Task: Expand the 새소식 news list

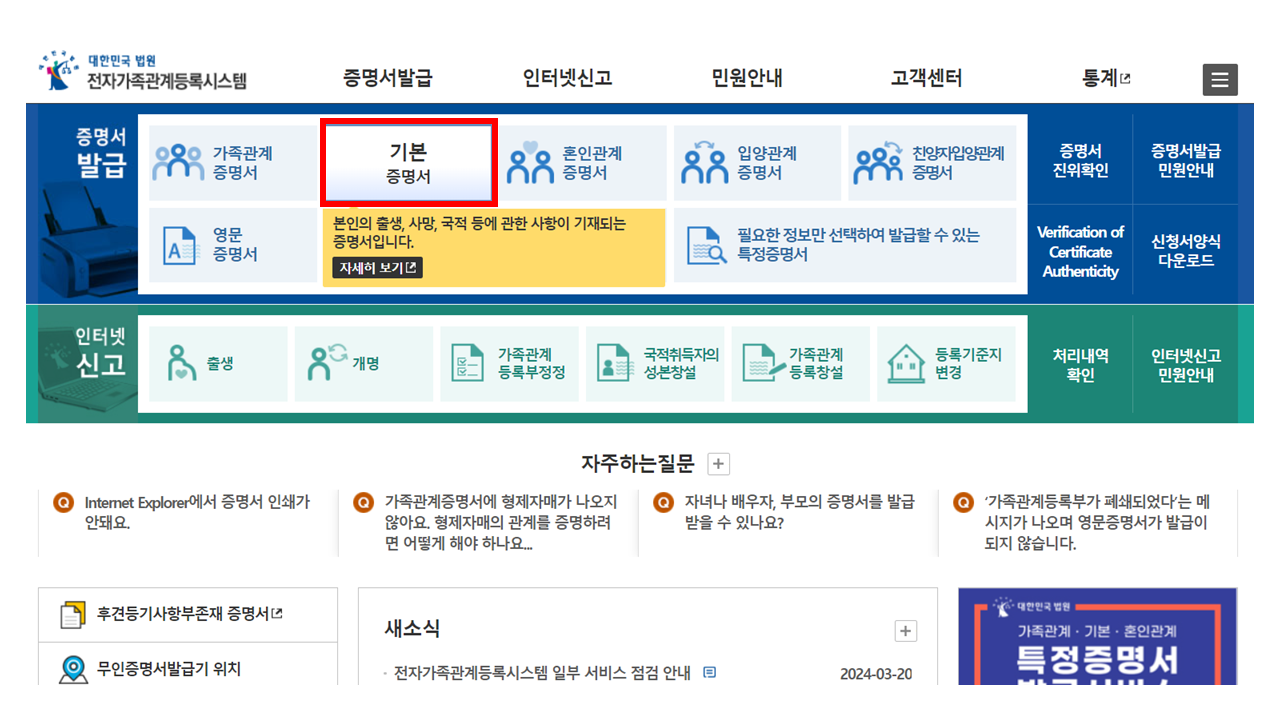Action: click(904, 631)
